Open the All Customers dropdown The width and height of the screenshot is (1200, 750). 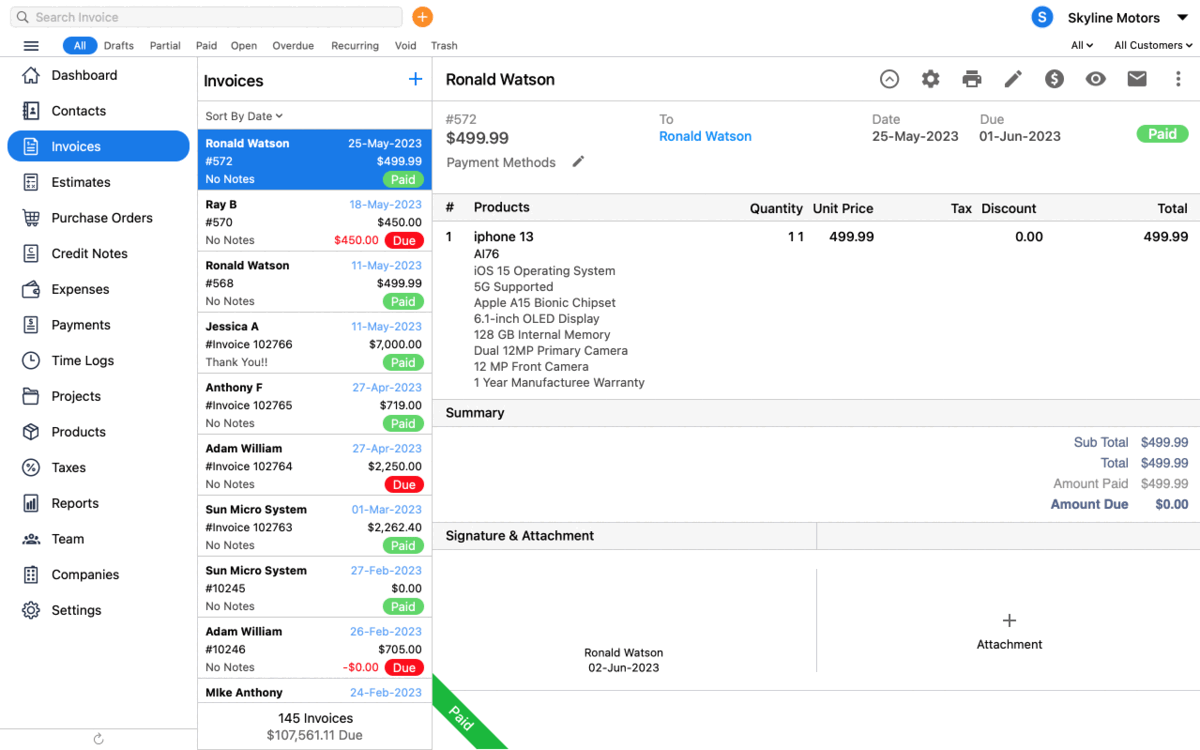pyautogui.click(x=1153, y=45)
